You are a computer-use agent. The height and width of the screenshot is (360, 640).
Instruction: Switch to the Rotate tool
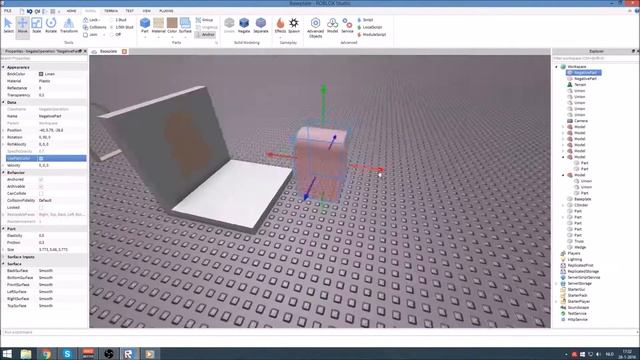tap(51, 26)
